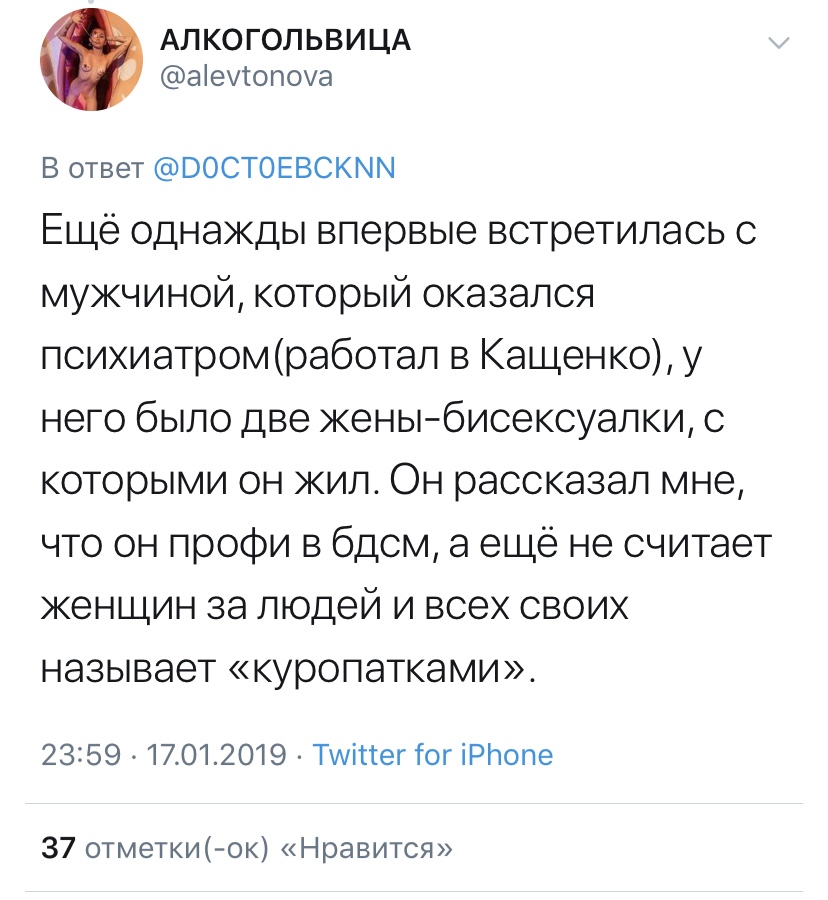This screenshot has height=900, width=828.
Task: View the «Нравится» likes list
Action: point(366,848)
